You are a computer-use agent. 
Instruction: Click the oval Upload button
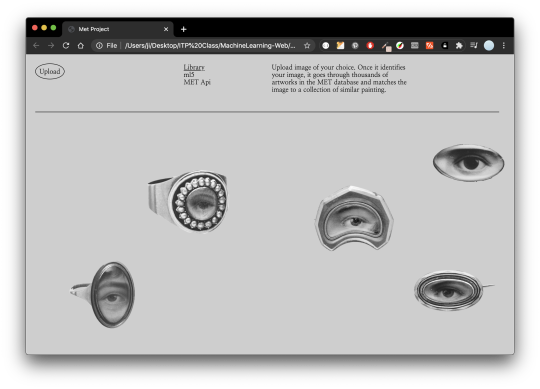50,71
